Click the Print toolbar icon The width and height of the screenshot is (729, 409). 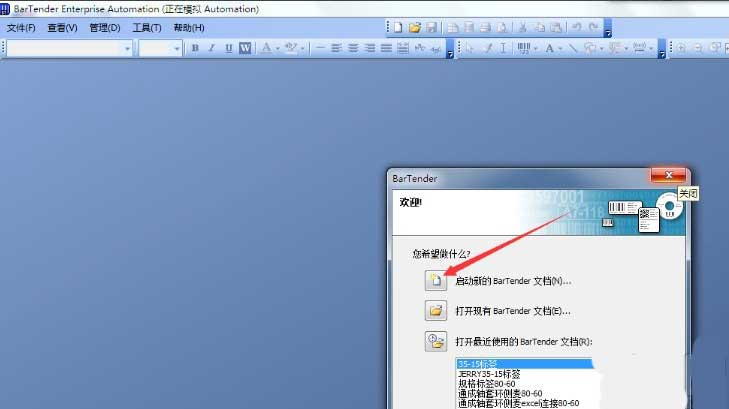click(x=485, y=27)
